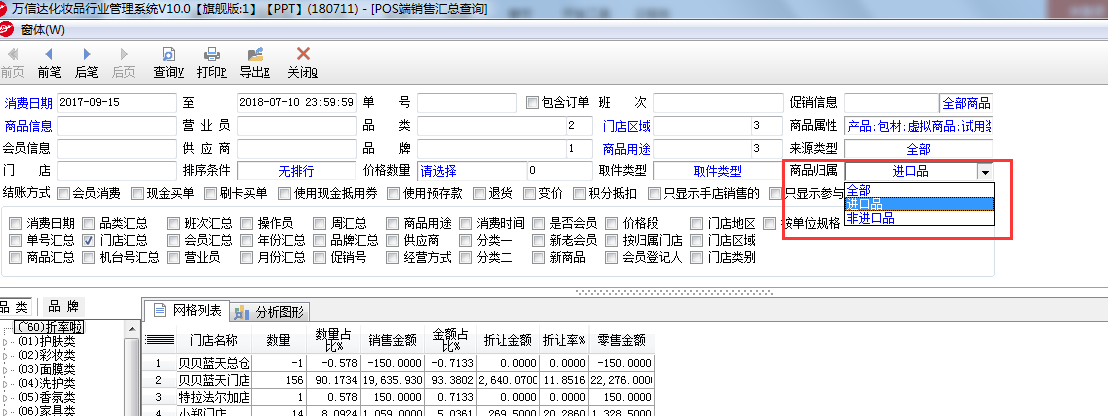Open the 取件类型 selector

(x=718, y=171)
